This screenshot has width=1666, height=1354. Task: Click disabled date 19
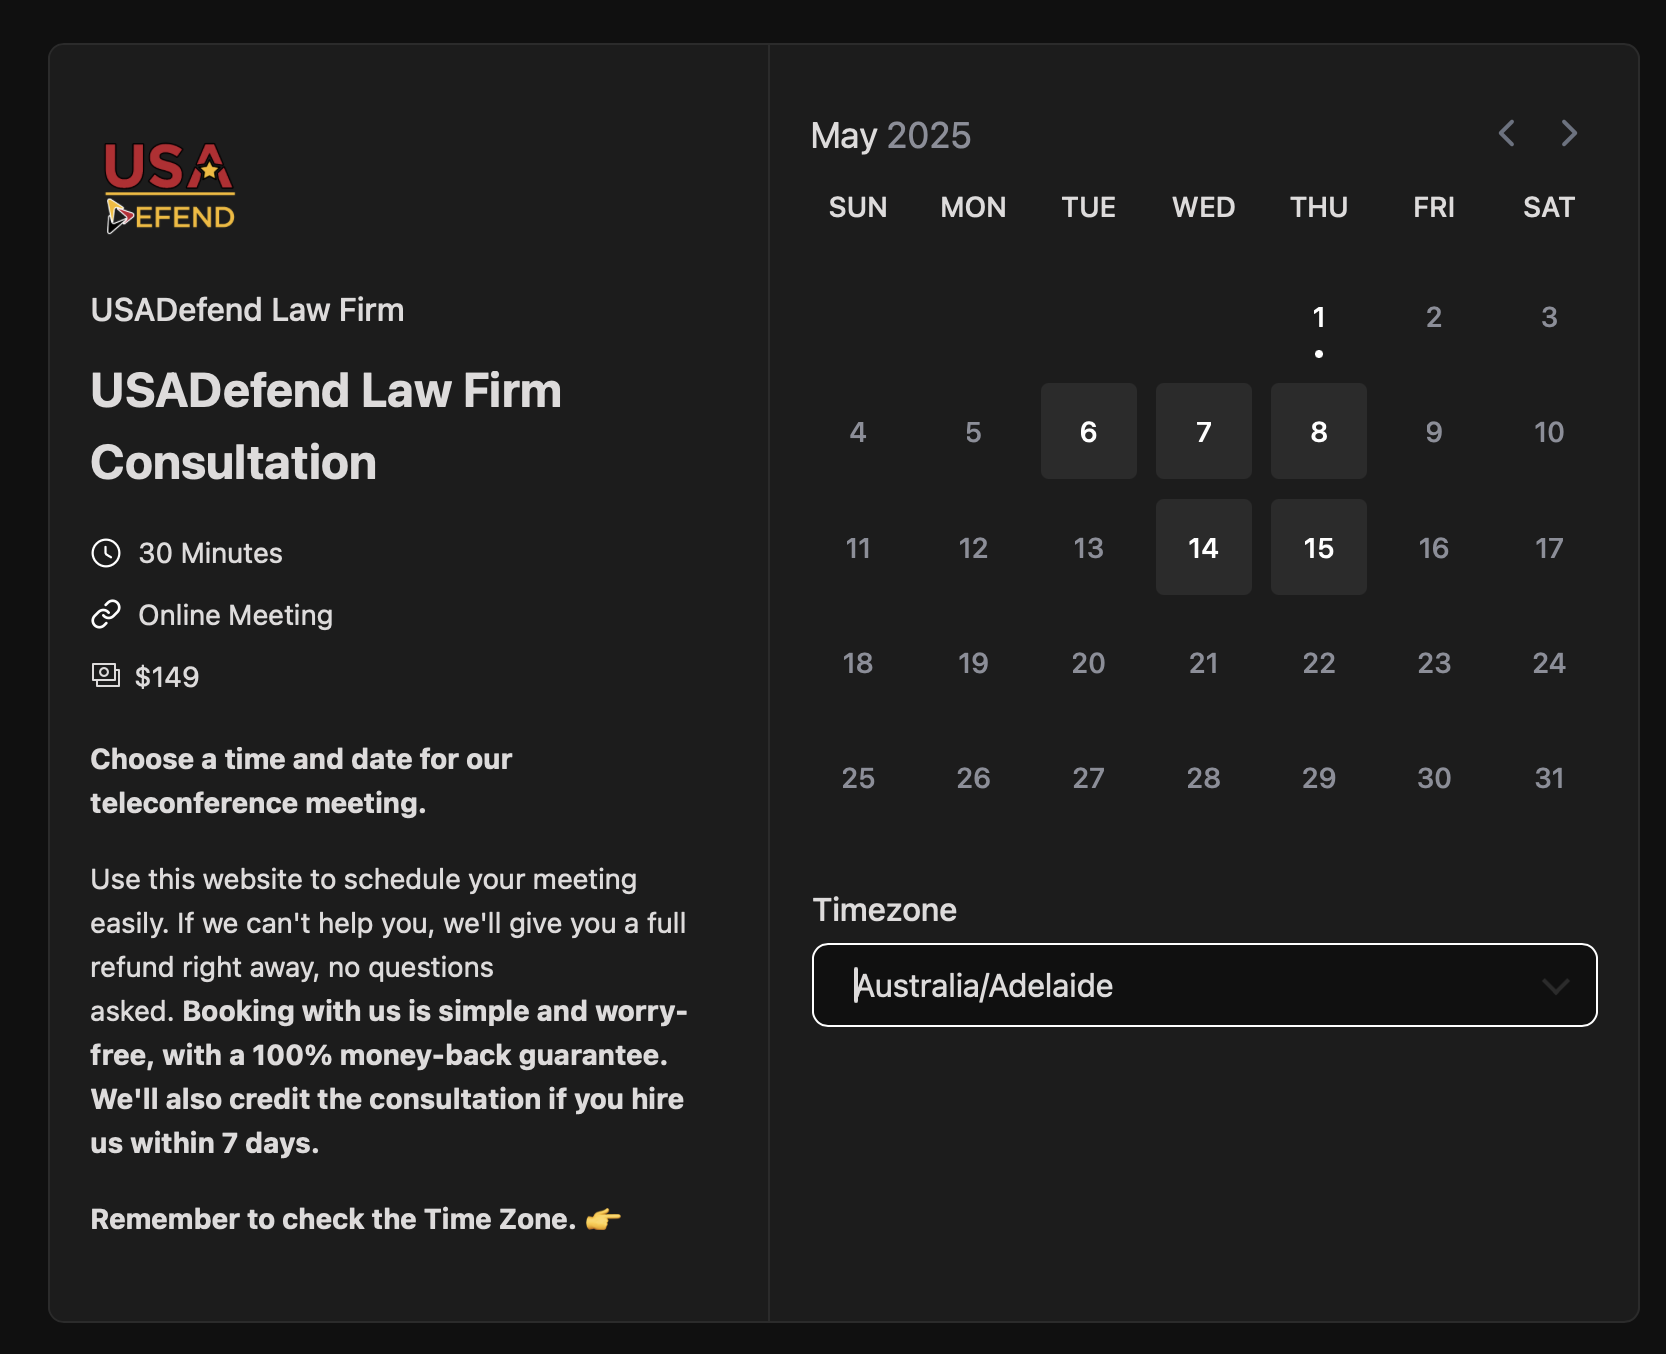(973, 662)
